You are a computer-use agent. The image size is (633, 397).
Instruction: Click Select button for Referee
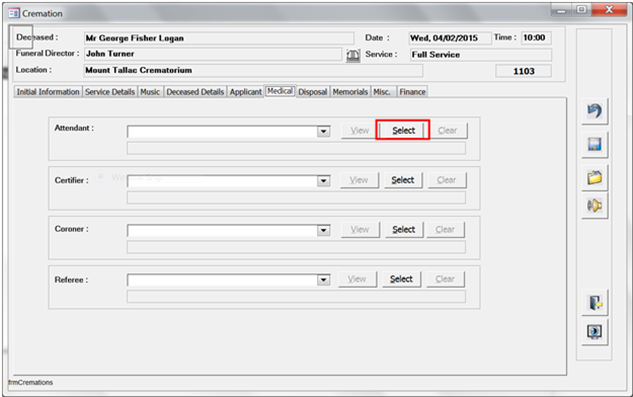click(x=401, y=279)
